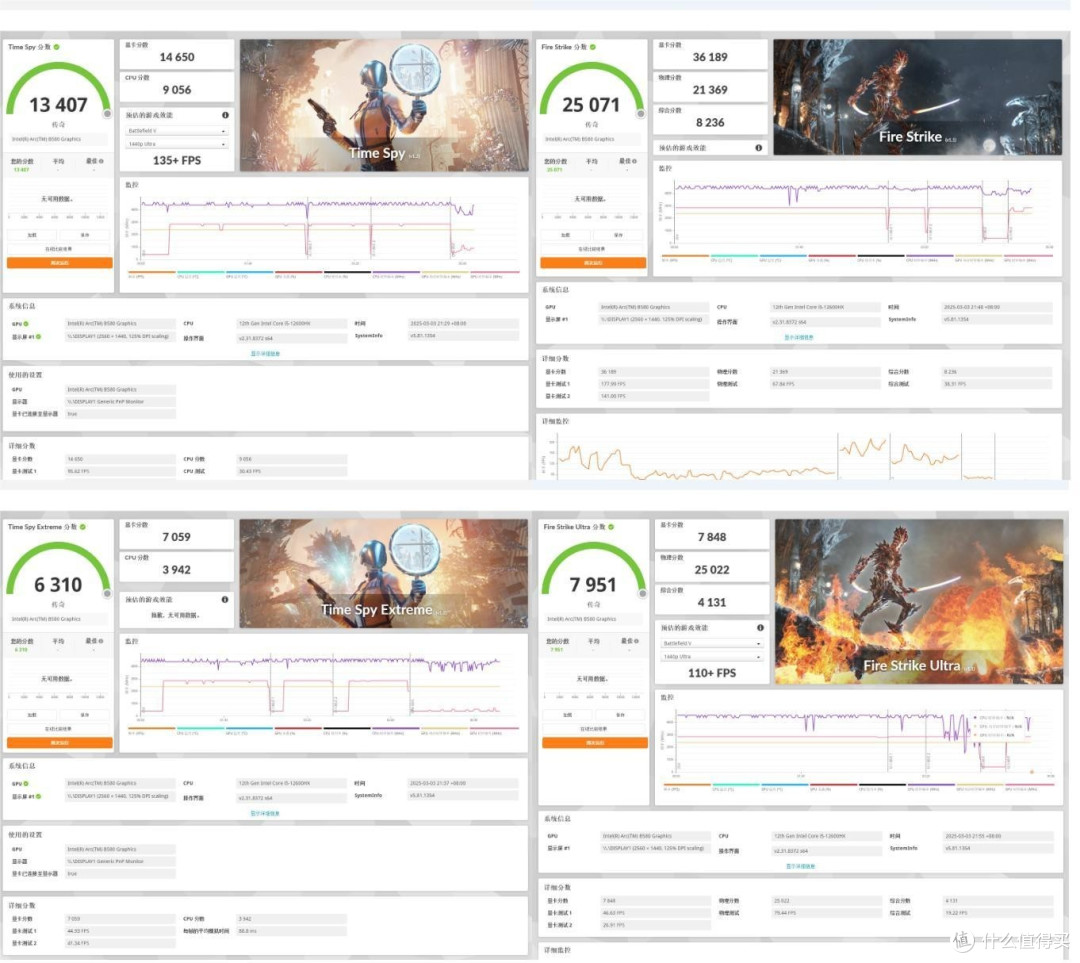Open the Battlefield V game dropdown in Fire Strike Ultra panel
Screen dimensions: 1080x963
[x=712, y=644]
